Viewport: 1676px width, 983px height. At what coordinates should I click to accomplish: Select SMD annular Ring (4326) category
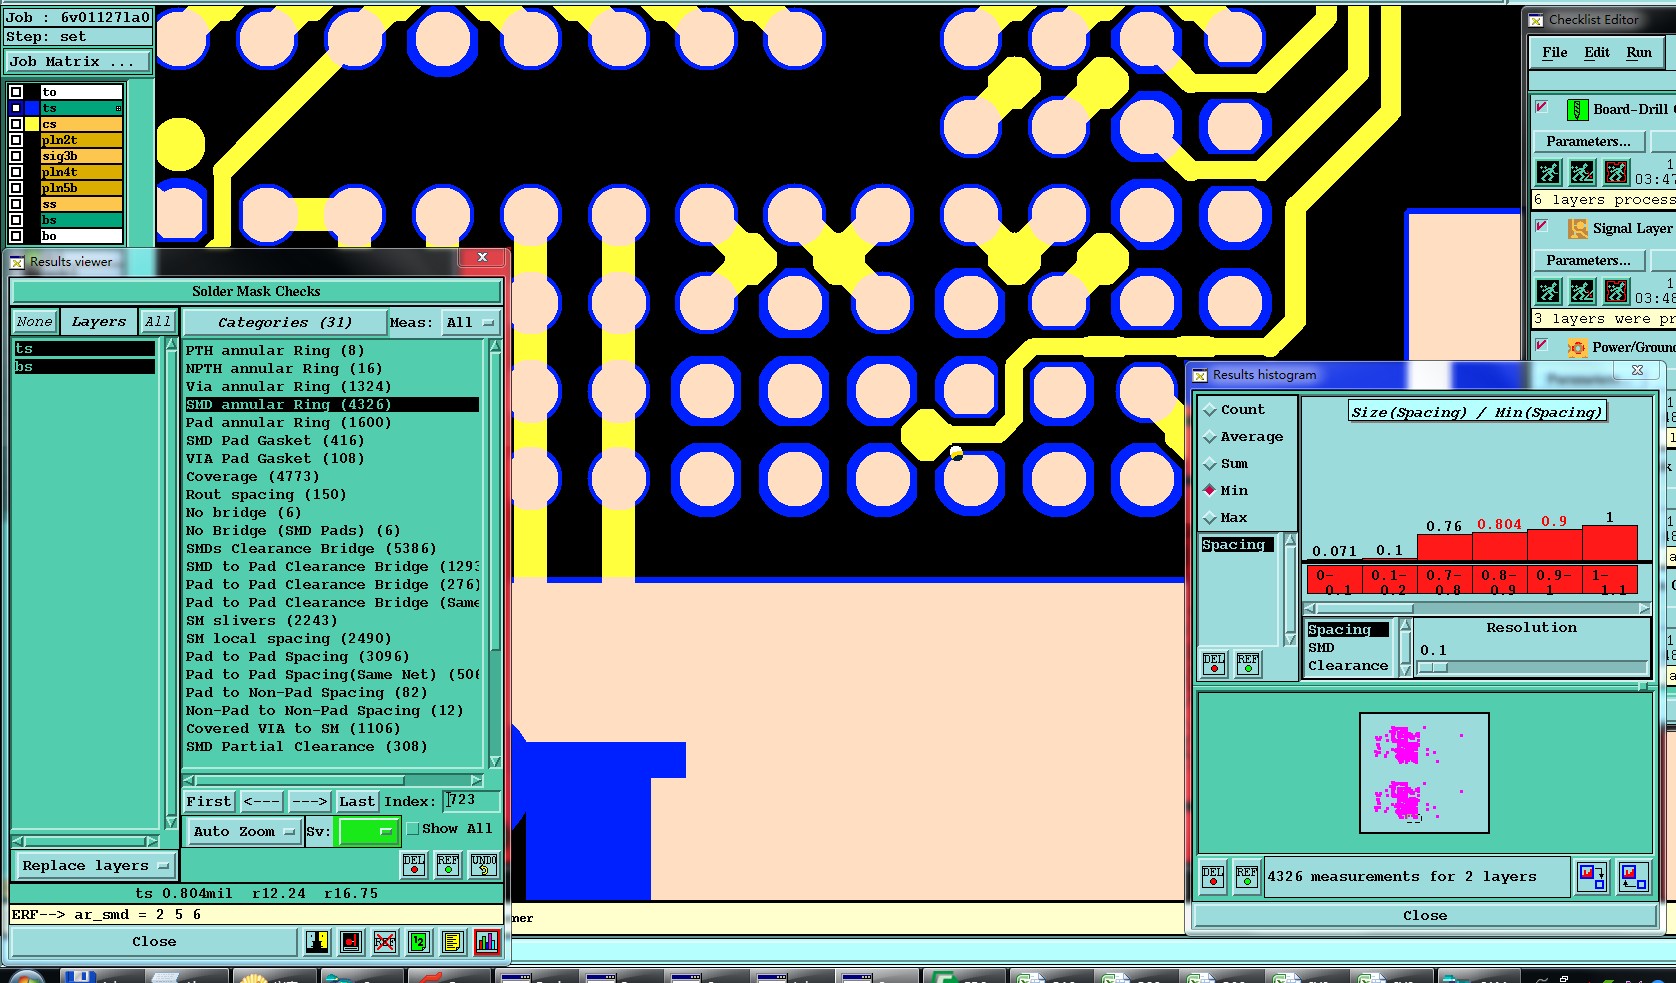[x=332, y=405]
